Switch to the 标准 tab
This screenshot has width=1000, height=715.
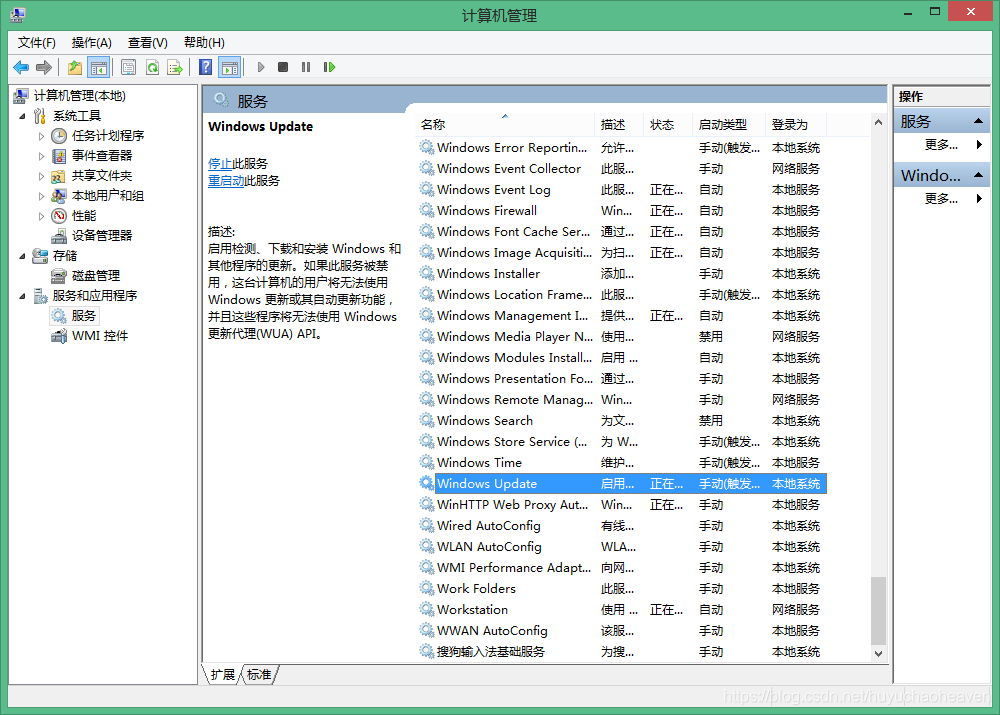259,674
